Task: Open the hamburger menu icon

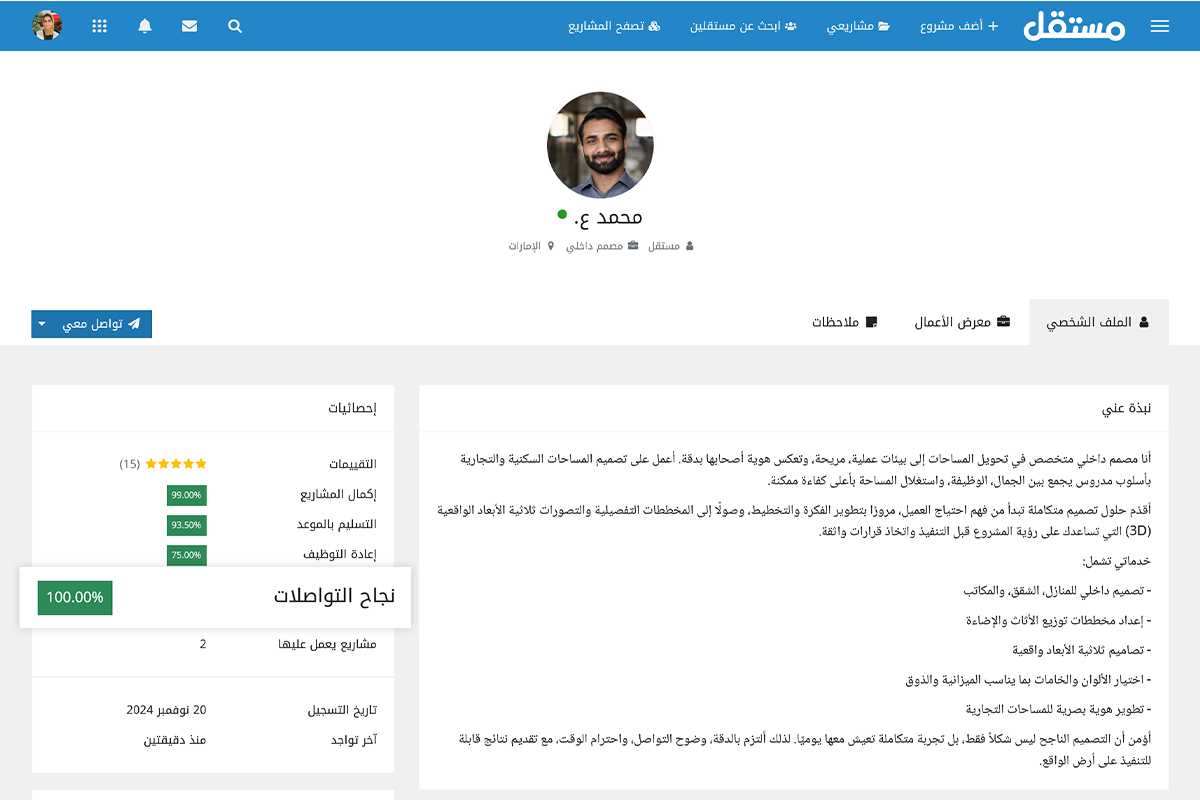Action: [1159, 26]
